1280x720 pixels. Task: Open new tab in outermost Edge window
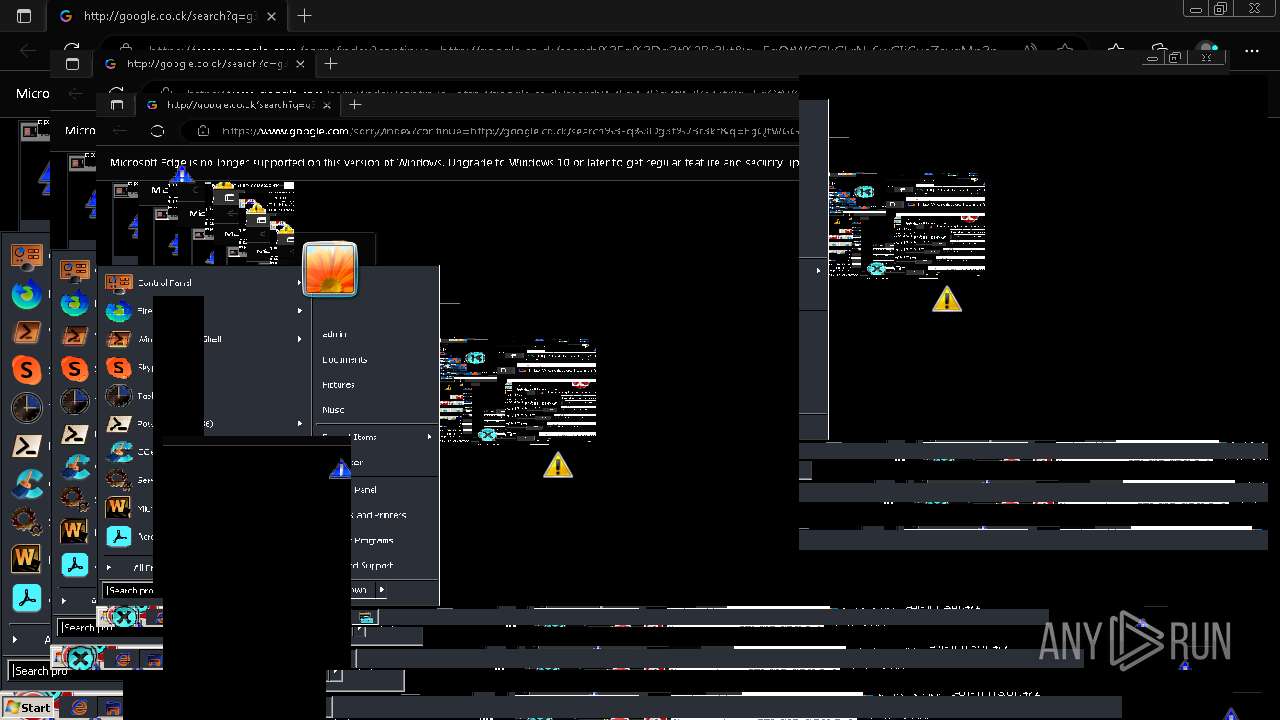(304, 16)
